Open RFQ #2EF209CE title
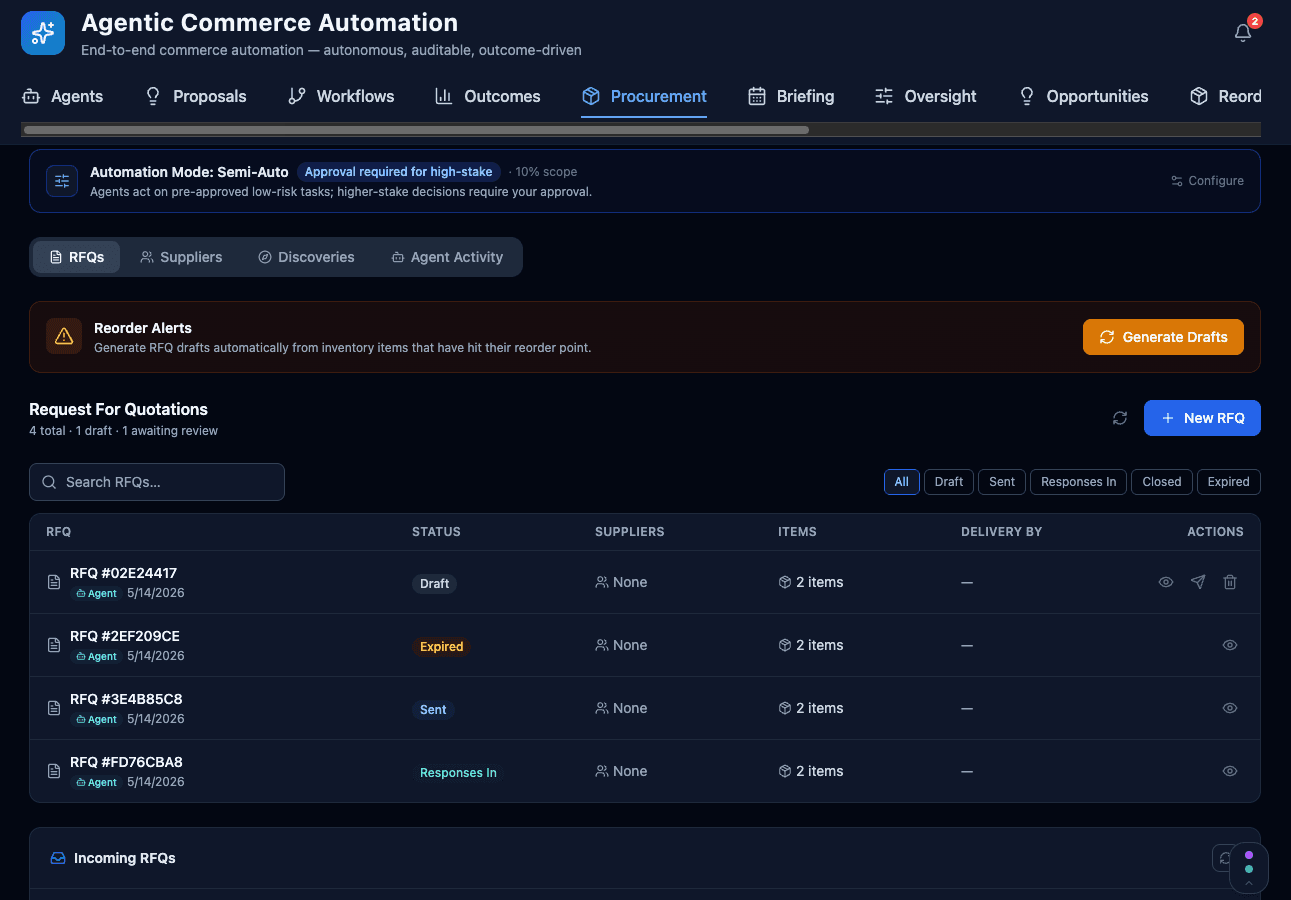 (x=125, y=636)
